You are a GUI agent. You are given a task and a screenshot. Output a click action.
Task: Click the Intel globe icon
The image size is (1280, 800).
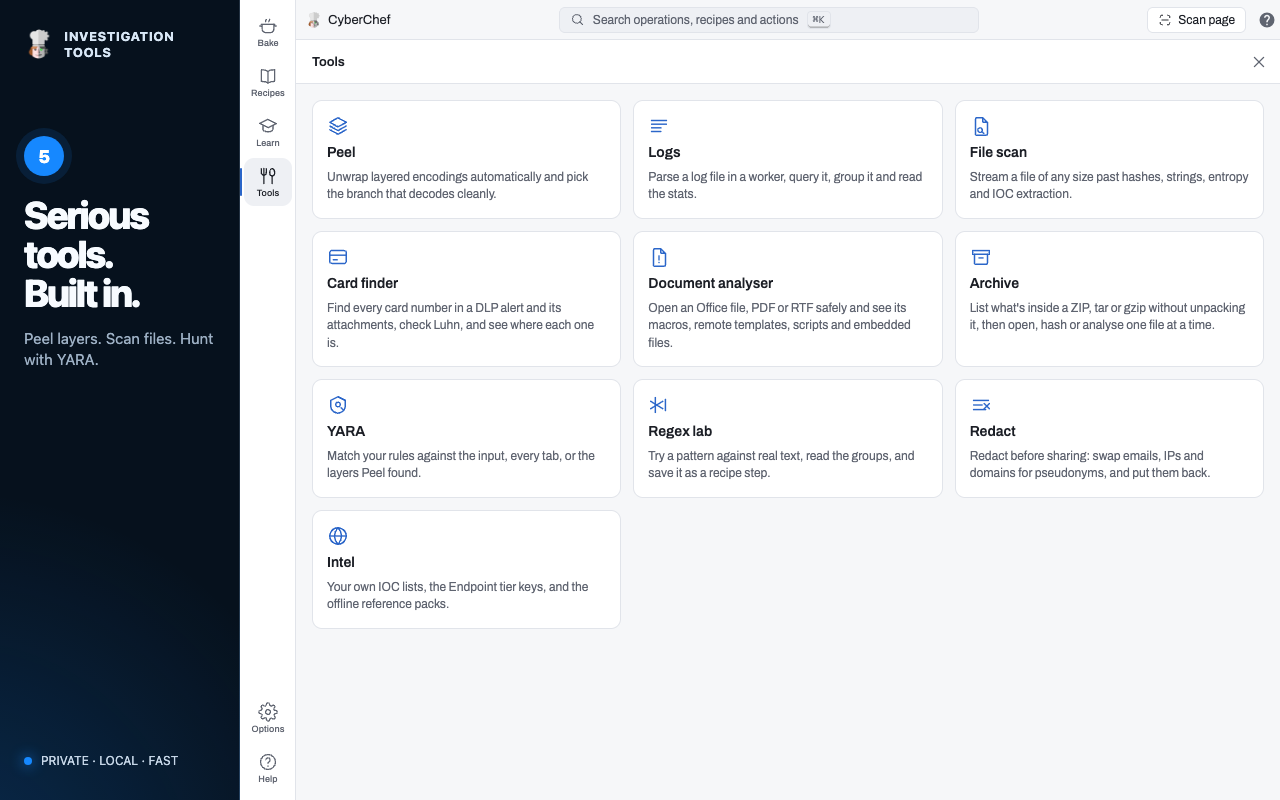tap(338, 536)
